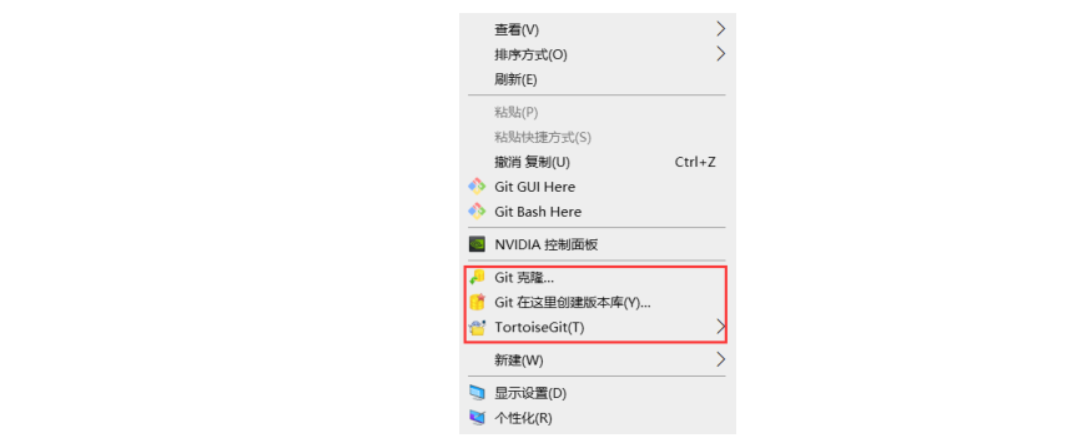Click the Git clone (克隆) icon
The height and width of the screenshot is (443, 1076).
(x=477, y=277)
